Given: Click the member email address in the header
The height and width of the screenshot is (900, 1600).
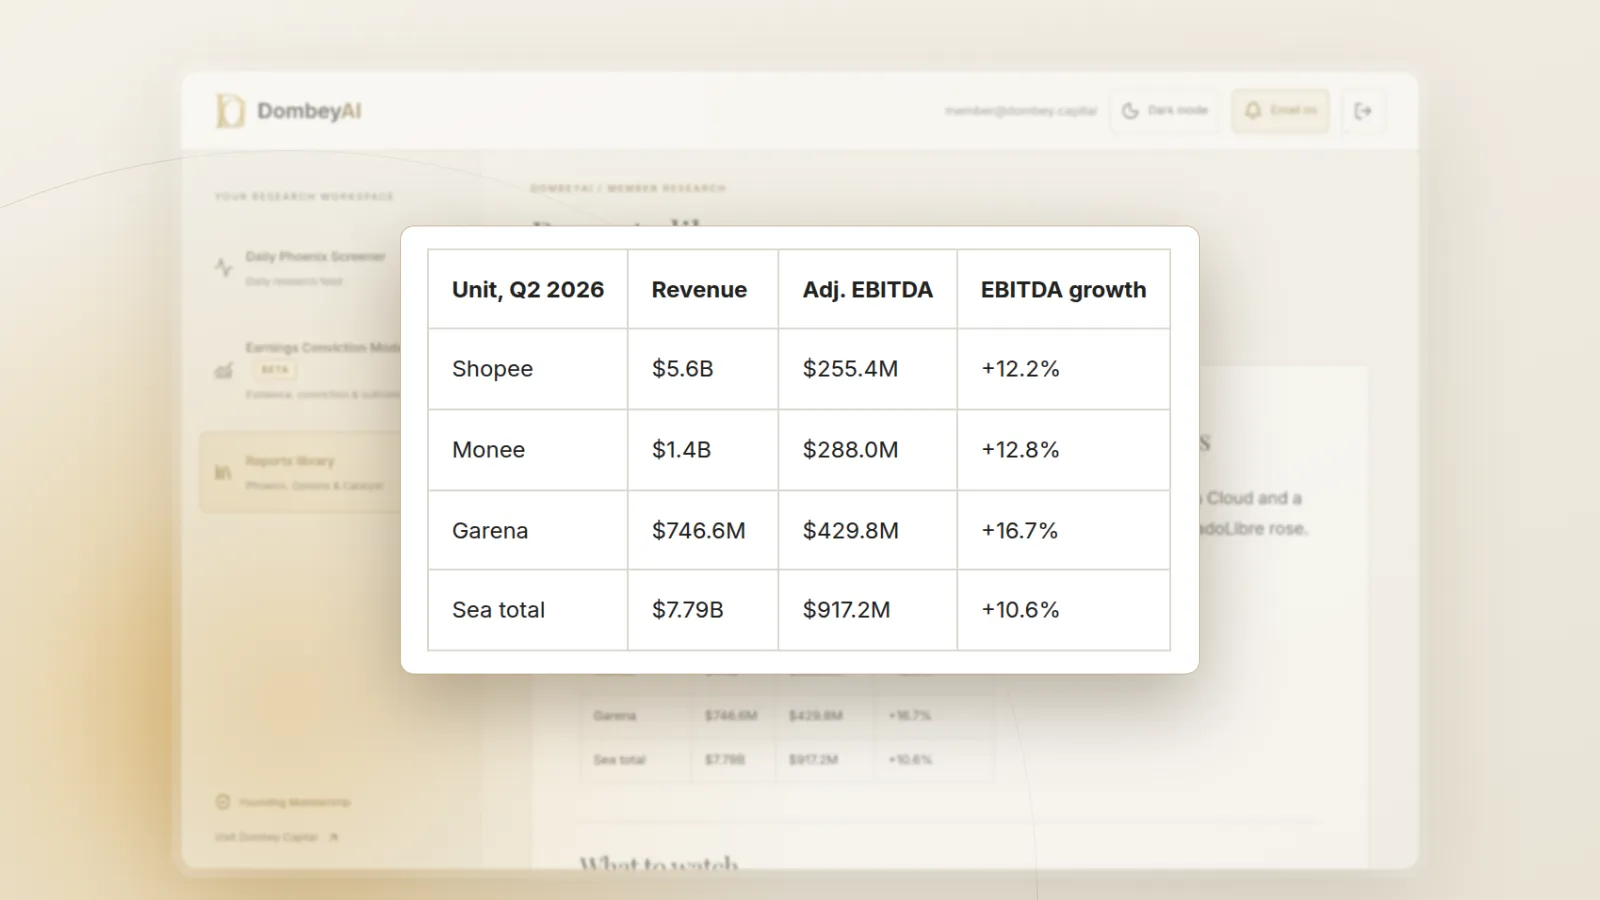Looking at the screenshot, I should pyautogui.click(x=1021, y=111).
